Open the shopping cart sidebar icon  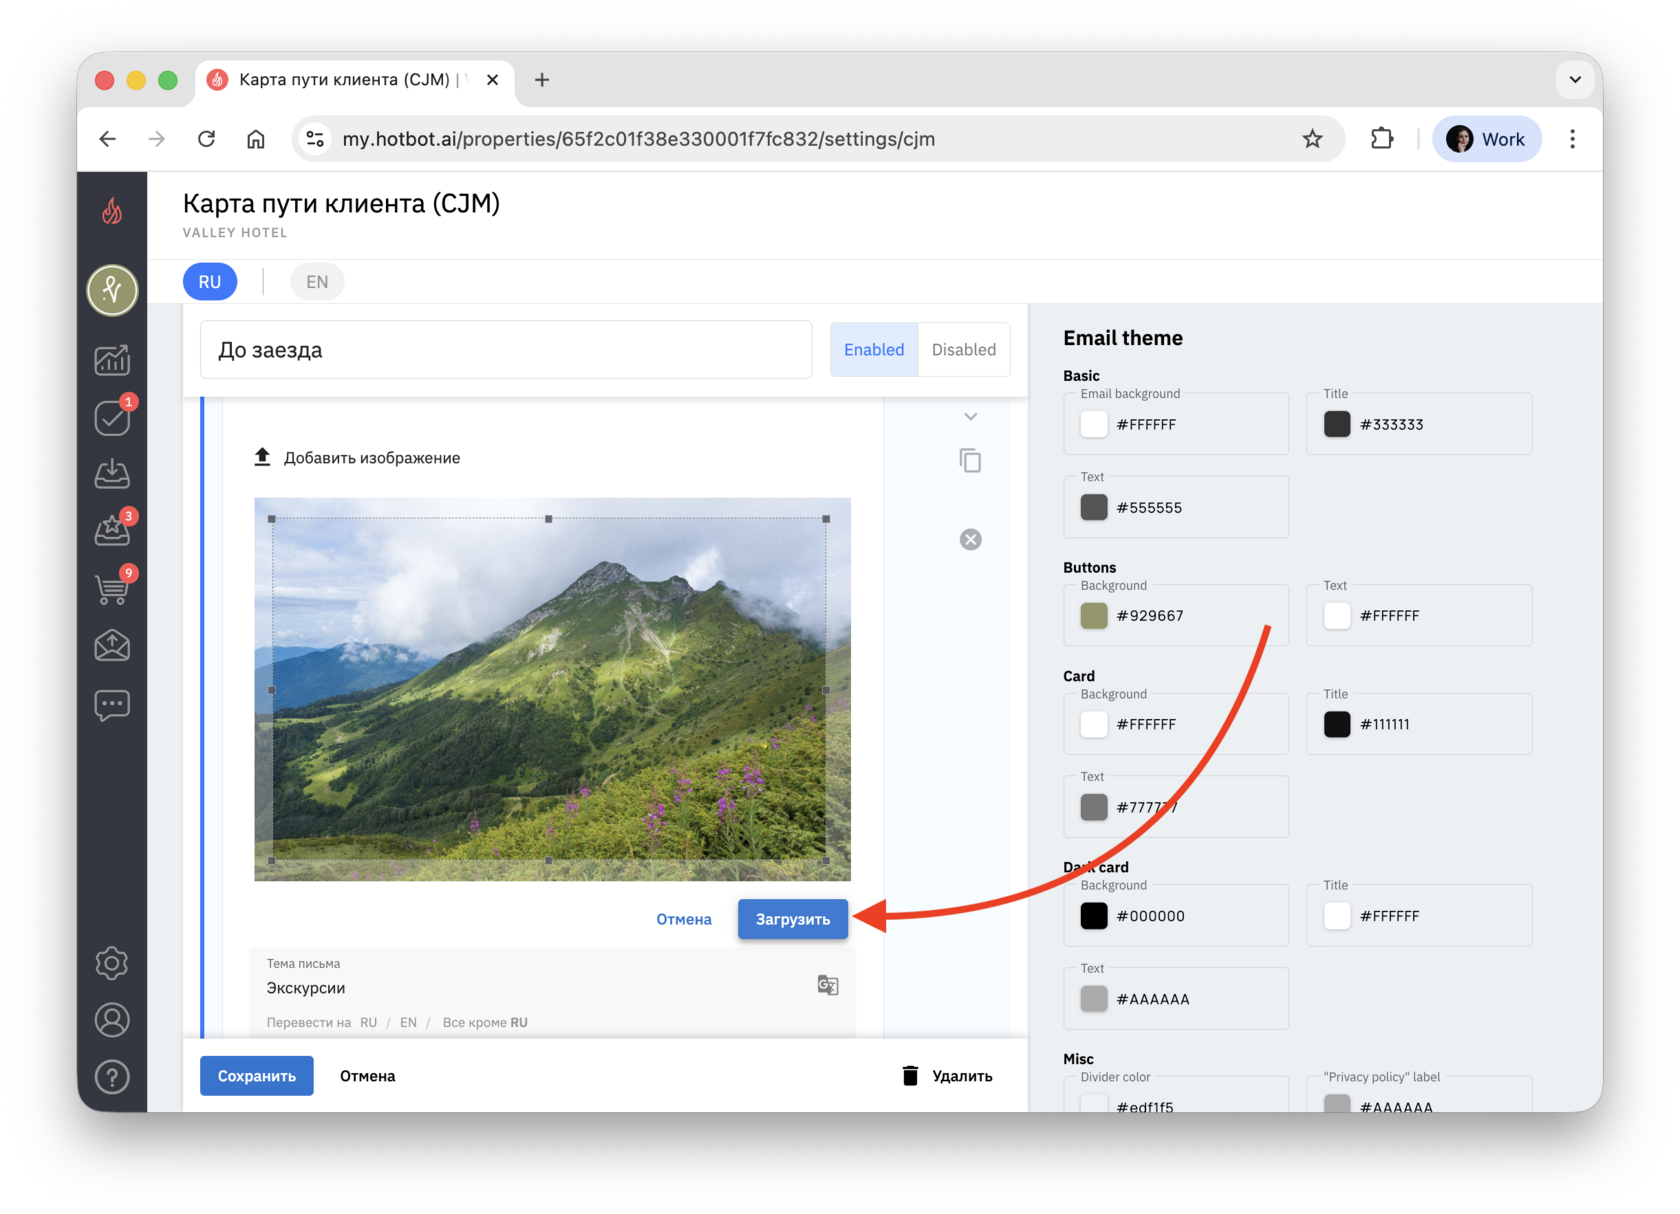click(x=112, y=589)
